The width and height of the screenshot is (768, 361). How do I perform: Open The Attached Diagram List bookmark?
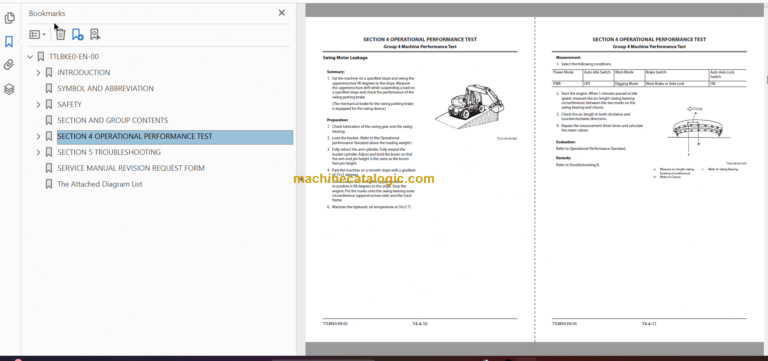100,184
